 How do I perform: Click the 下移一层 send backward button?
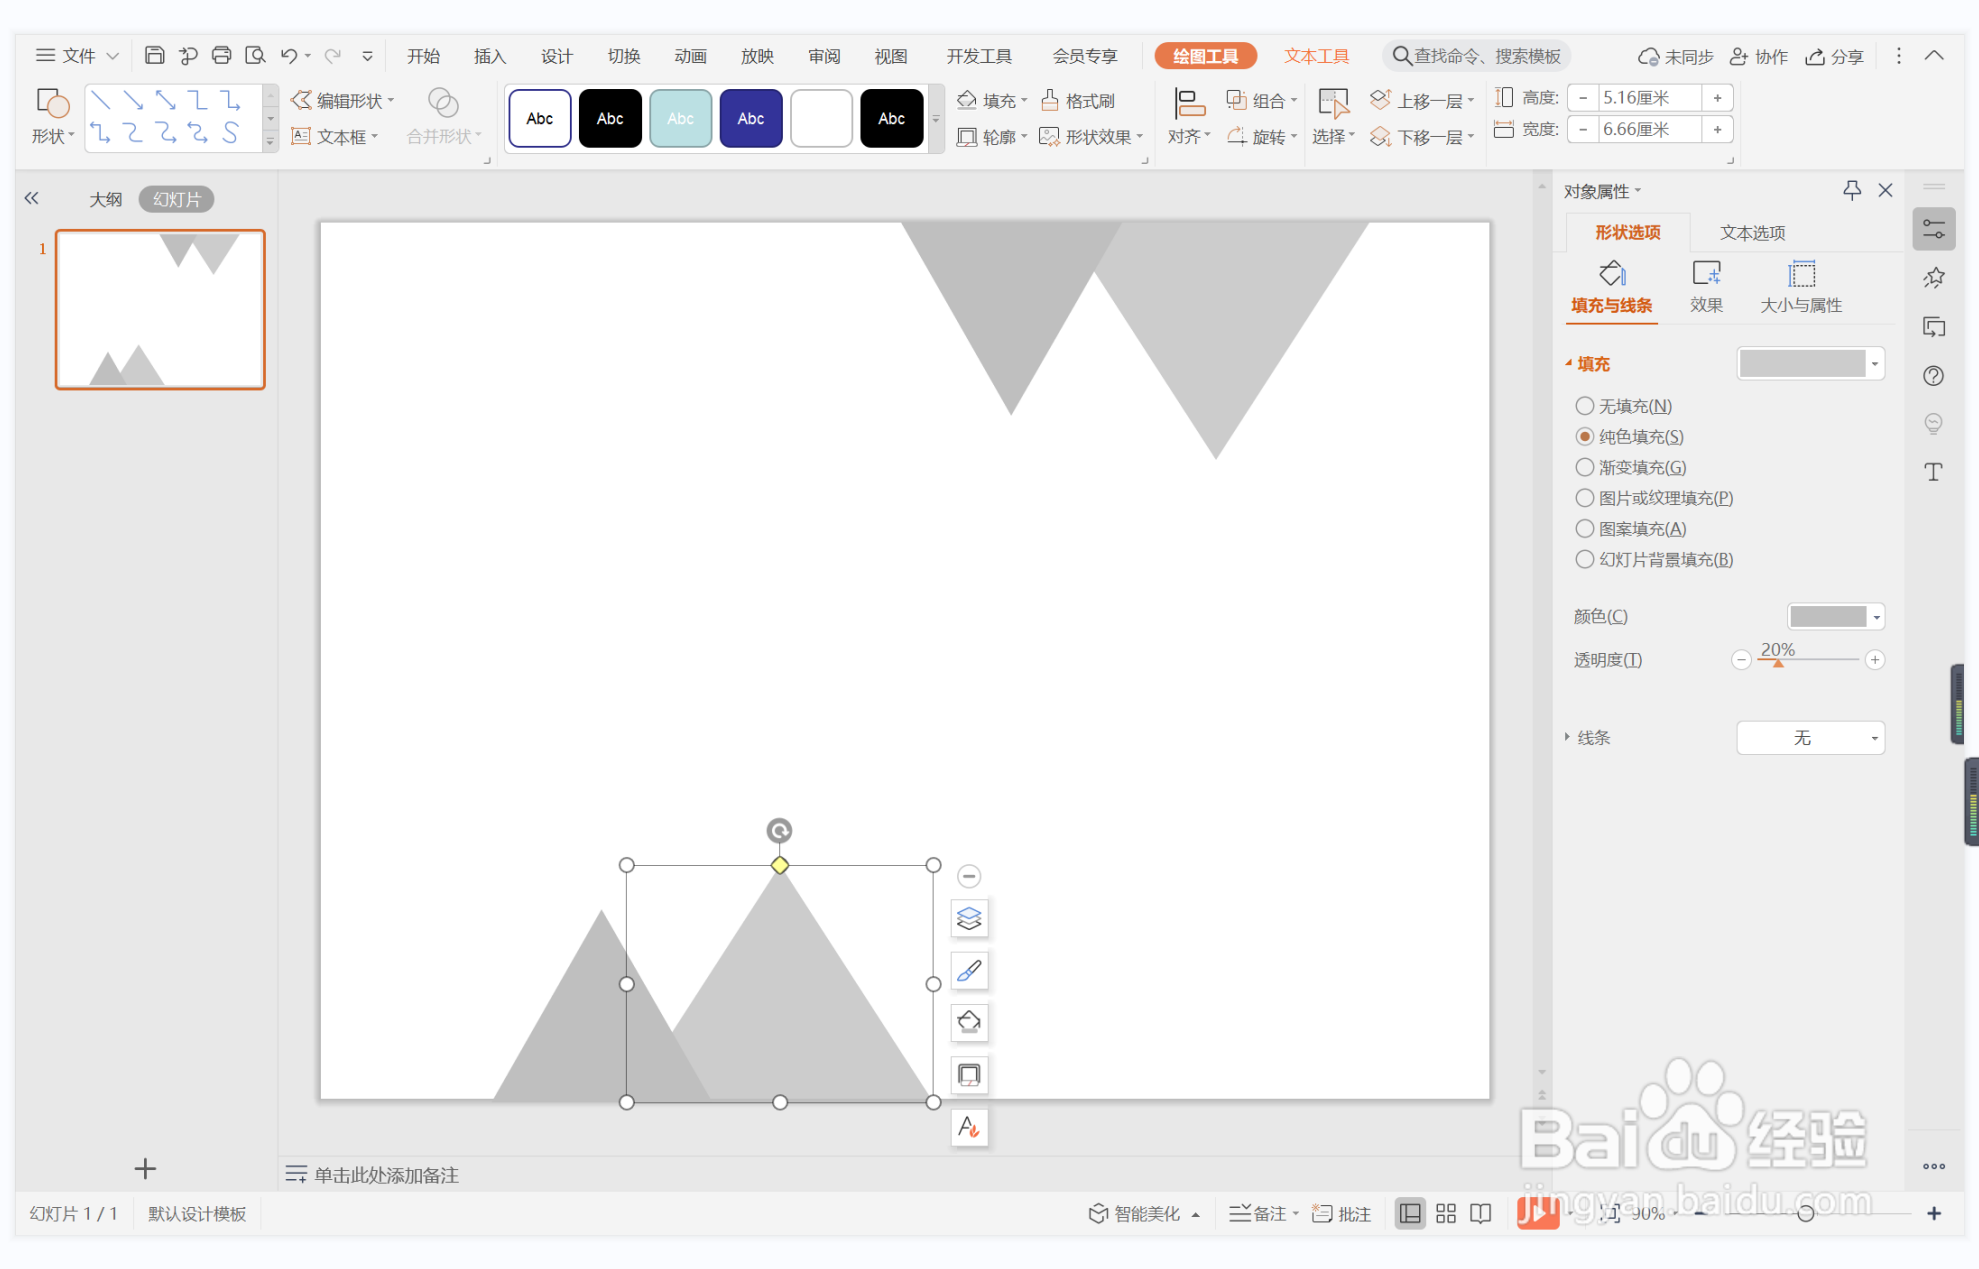(x=1422, y=136)
